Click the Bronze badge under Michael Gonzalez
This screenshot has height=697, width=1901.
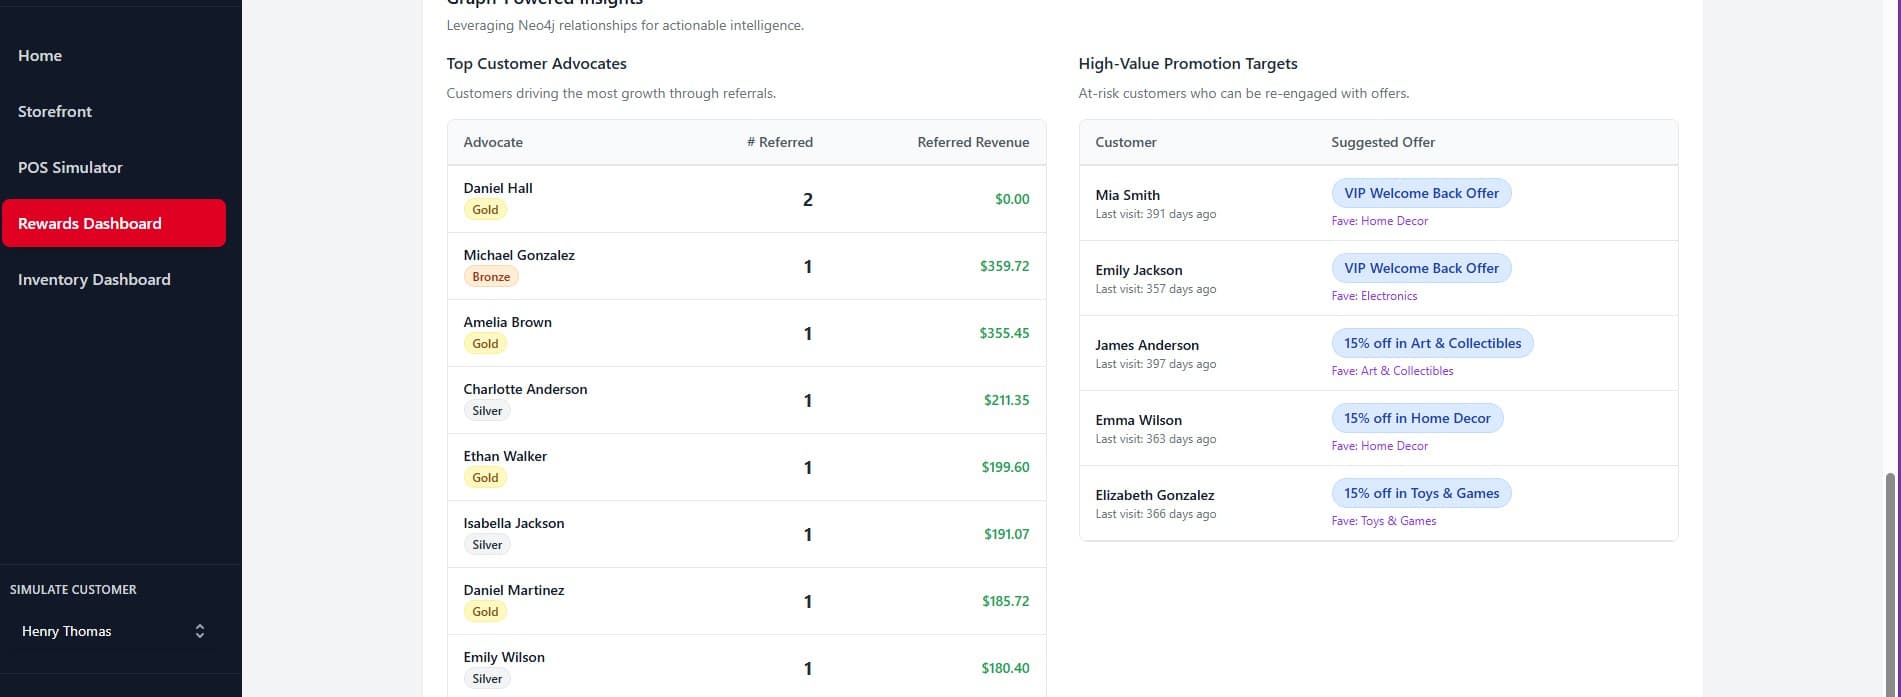(491, 277)
